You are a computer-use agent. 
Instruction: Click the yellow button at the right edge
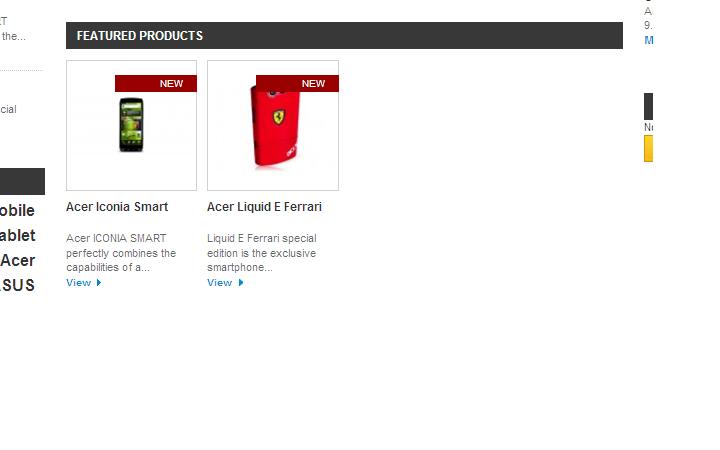[648, 148]
